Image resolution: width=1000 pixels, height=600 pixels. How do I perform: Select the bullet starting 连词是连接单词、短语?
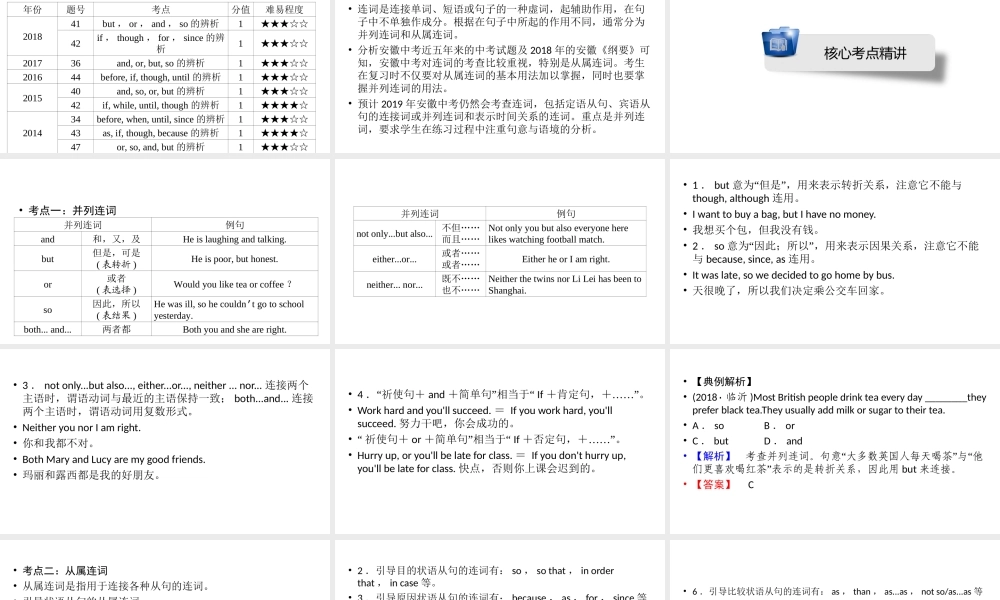[501, 22]
